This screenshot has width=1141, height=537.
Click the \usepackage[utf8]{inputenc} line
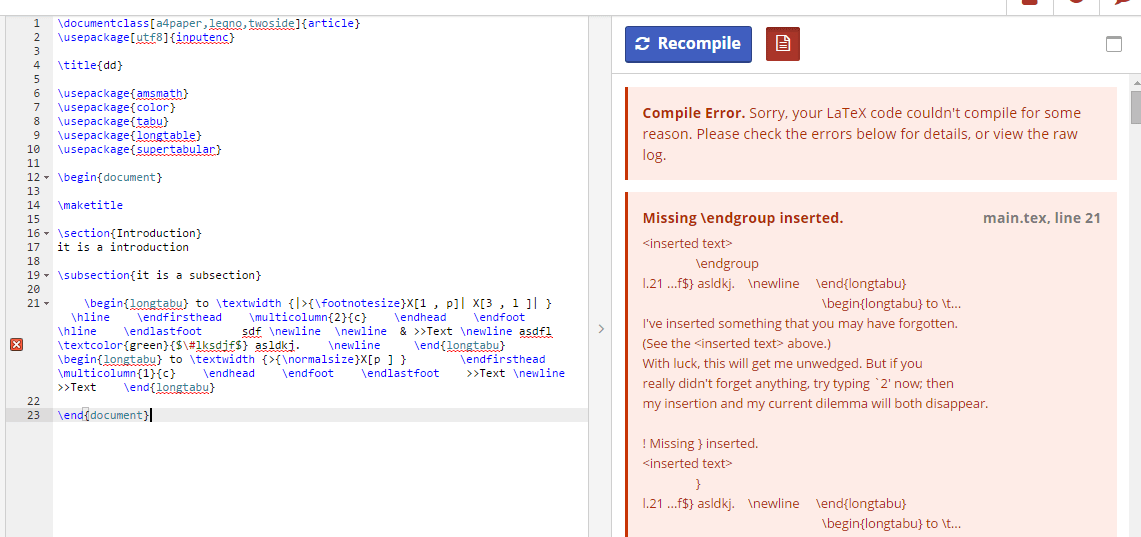tap(146, 37)
